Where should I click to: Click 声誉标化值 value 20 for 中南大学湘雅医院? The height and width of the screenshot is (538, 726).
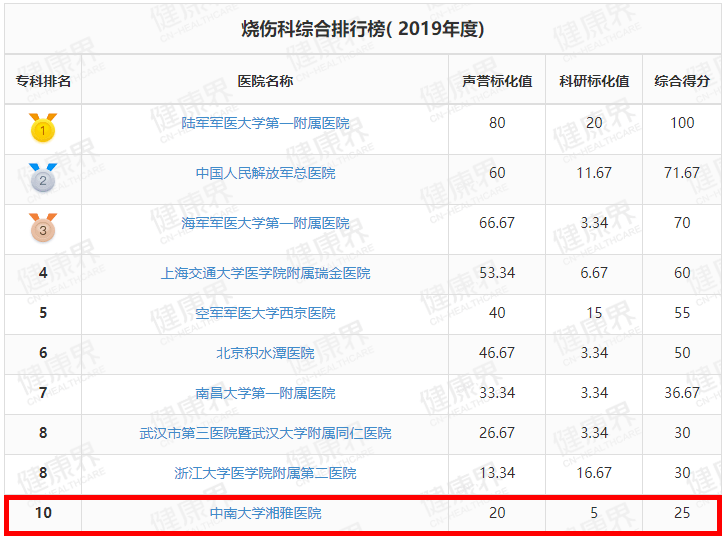coord(497,513)
